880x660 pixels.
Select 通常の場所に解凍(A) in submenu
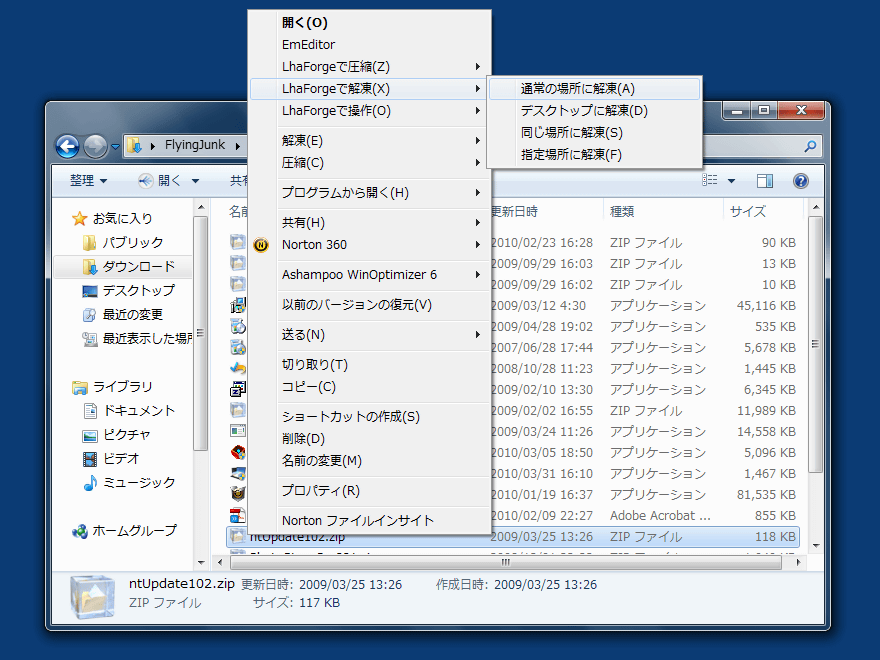594,89
